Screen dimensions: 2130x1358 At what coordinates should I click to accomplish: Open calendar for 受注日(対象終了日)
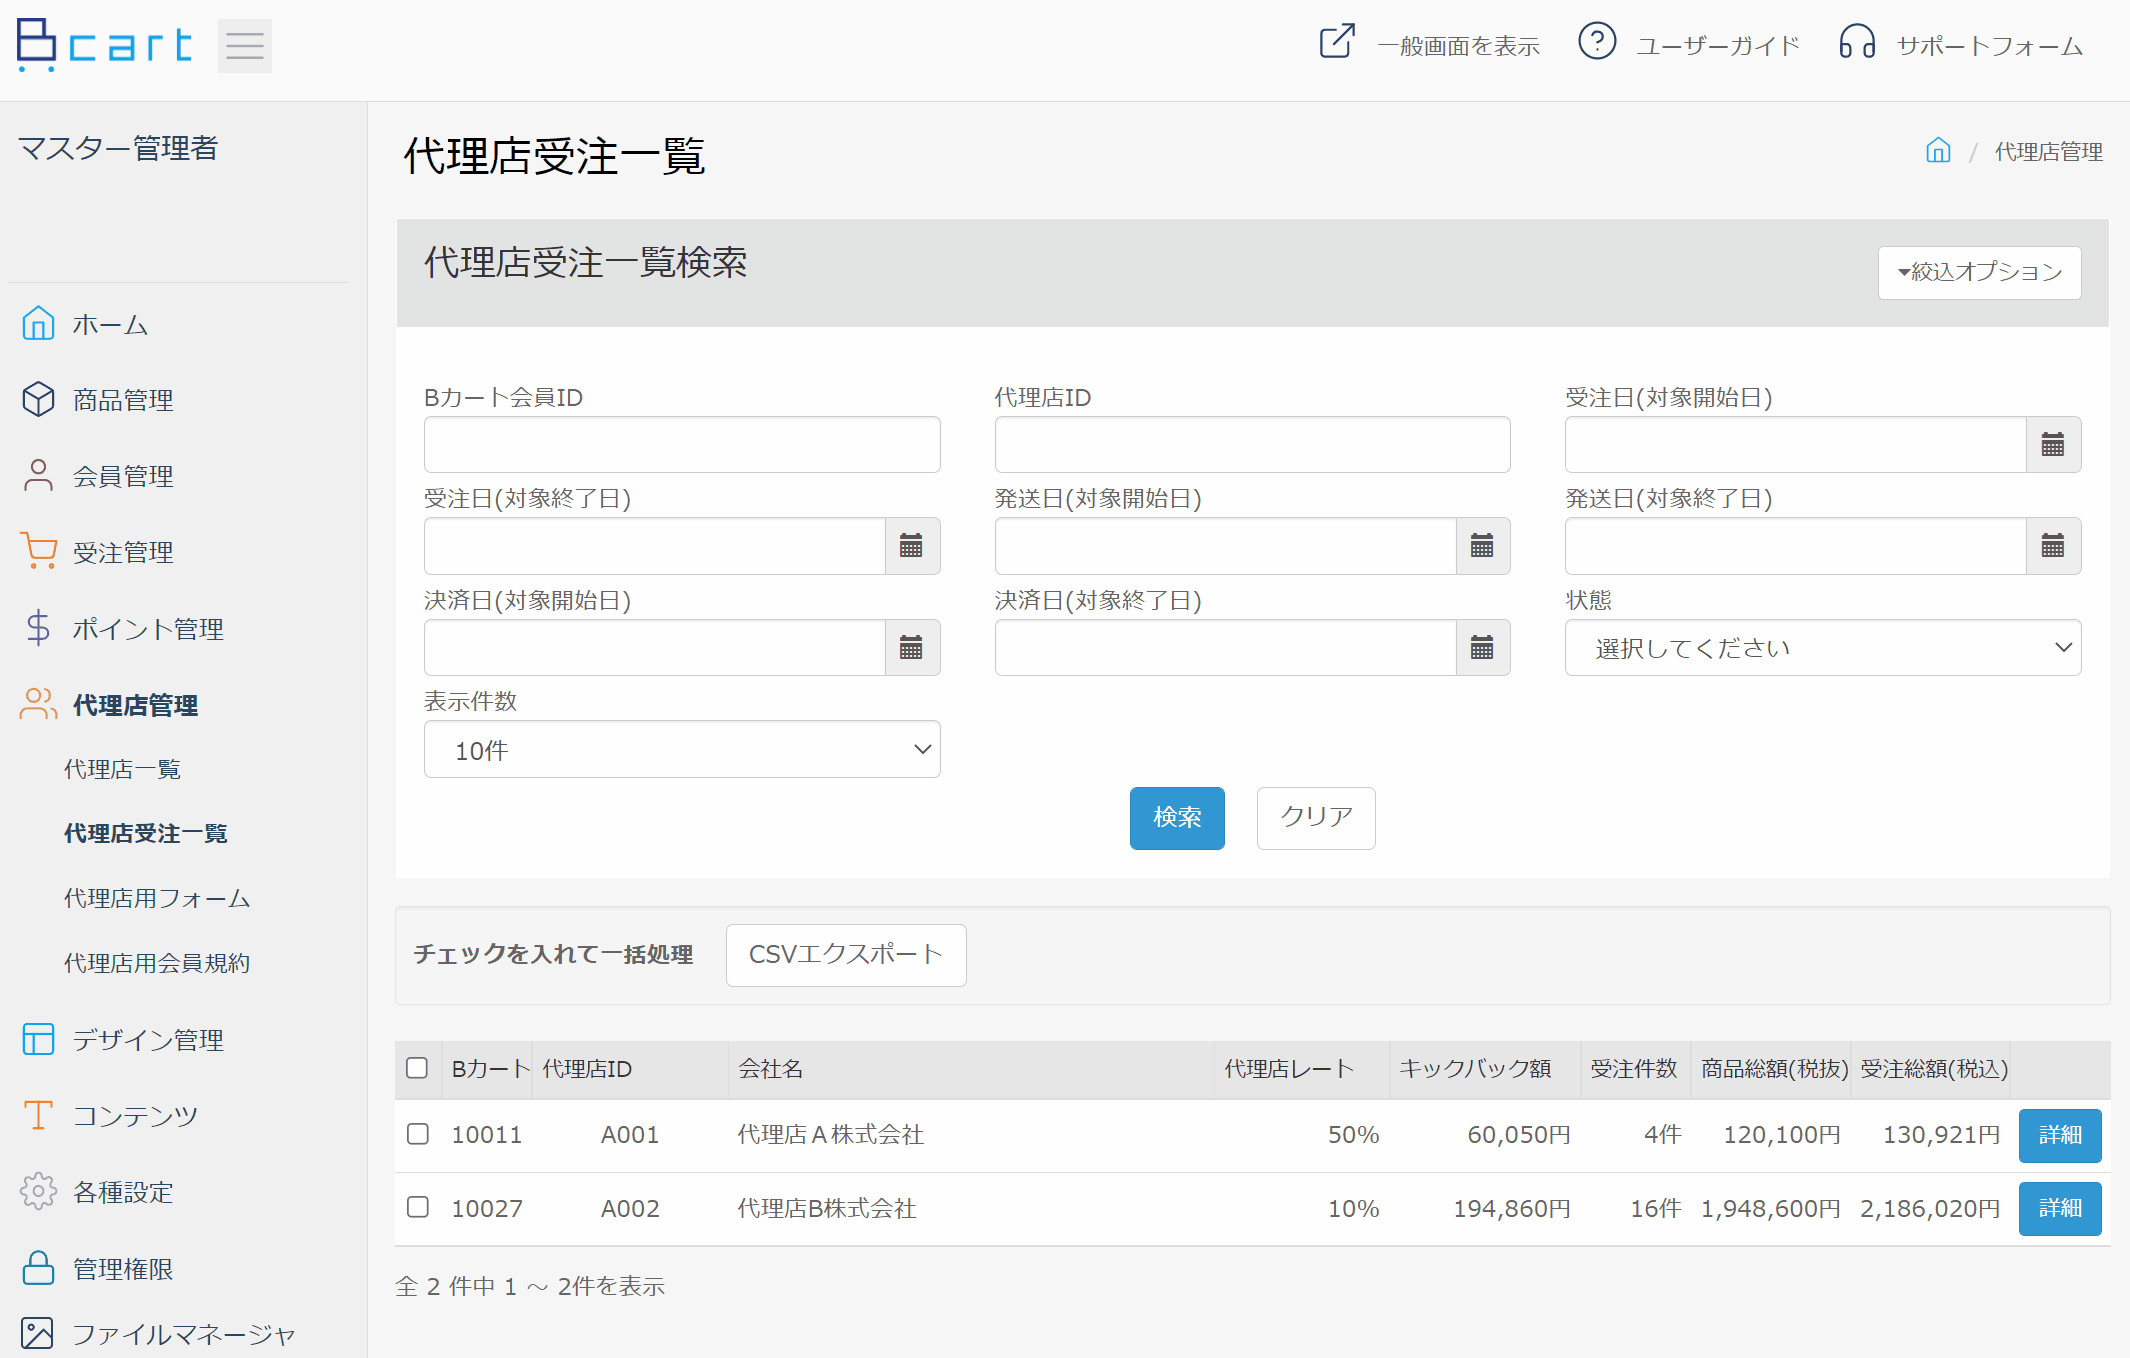click(911, 546)
